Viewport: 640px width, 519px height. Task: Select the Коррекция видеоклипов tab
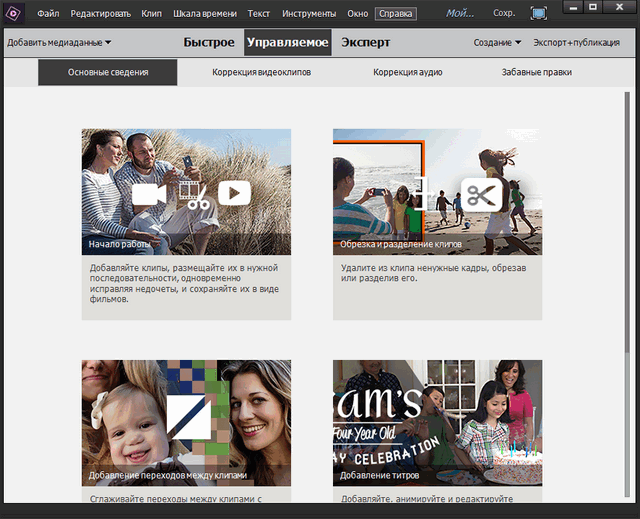click(260, 73)
